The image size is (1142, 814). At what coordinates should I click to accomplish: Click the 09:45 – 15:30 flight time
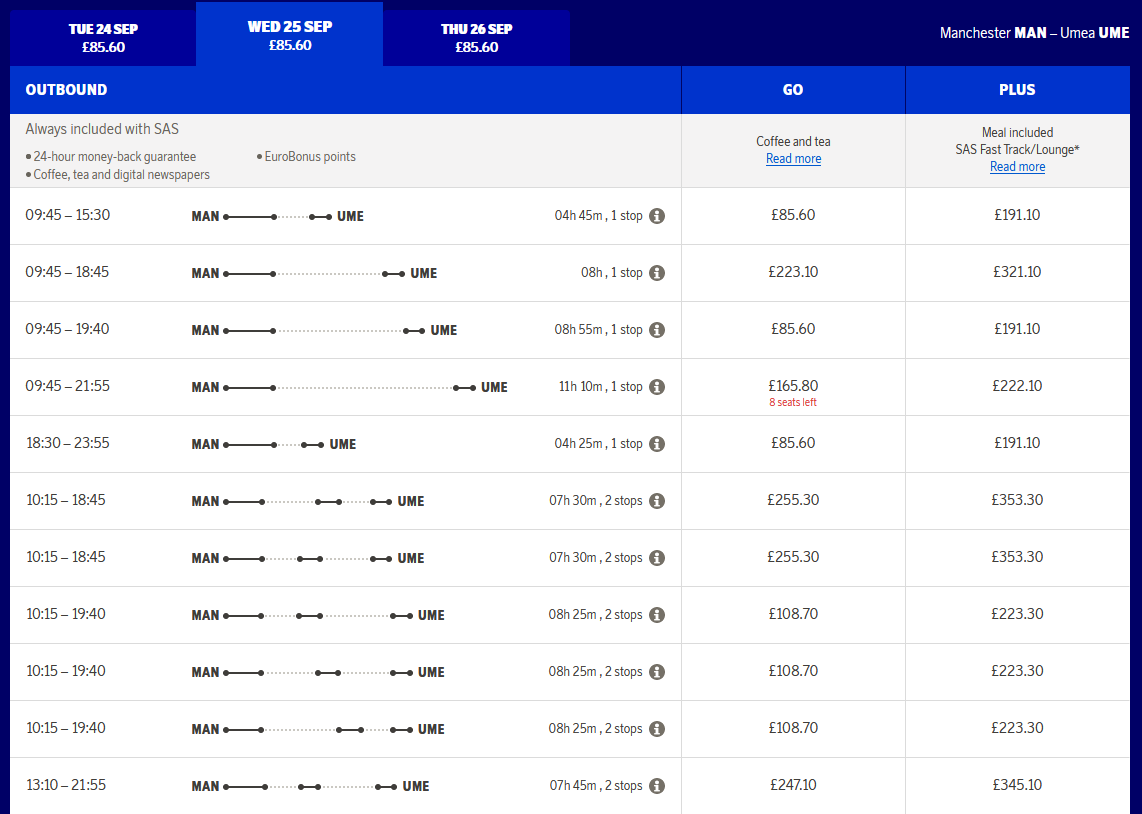[x=68, y=216]
